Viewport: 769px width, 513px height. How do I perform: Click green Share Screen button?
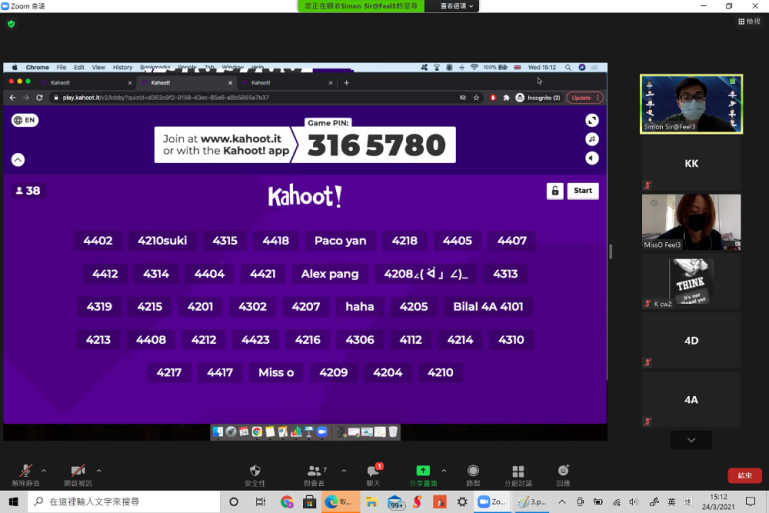423,475
